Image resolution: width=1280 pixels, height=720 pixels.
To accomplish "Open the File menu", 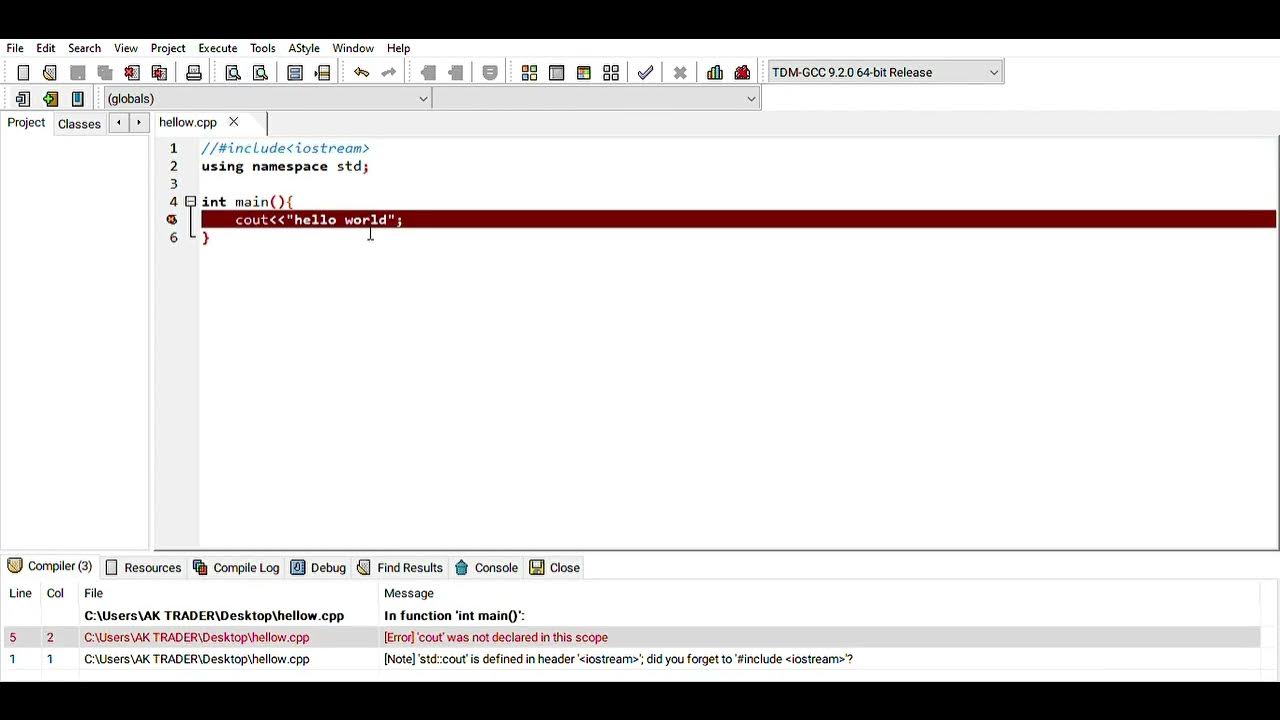I will 15,48.
